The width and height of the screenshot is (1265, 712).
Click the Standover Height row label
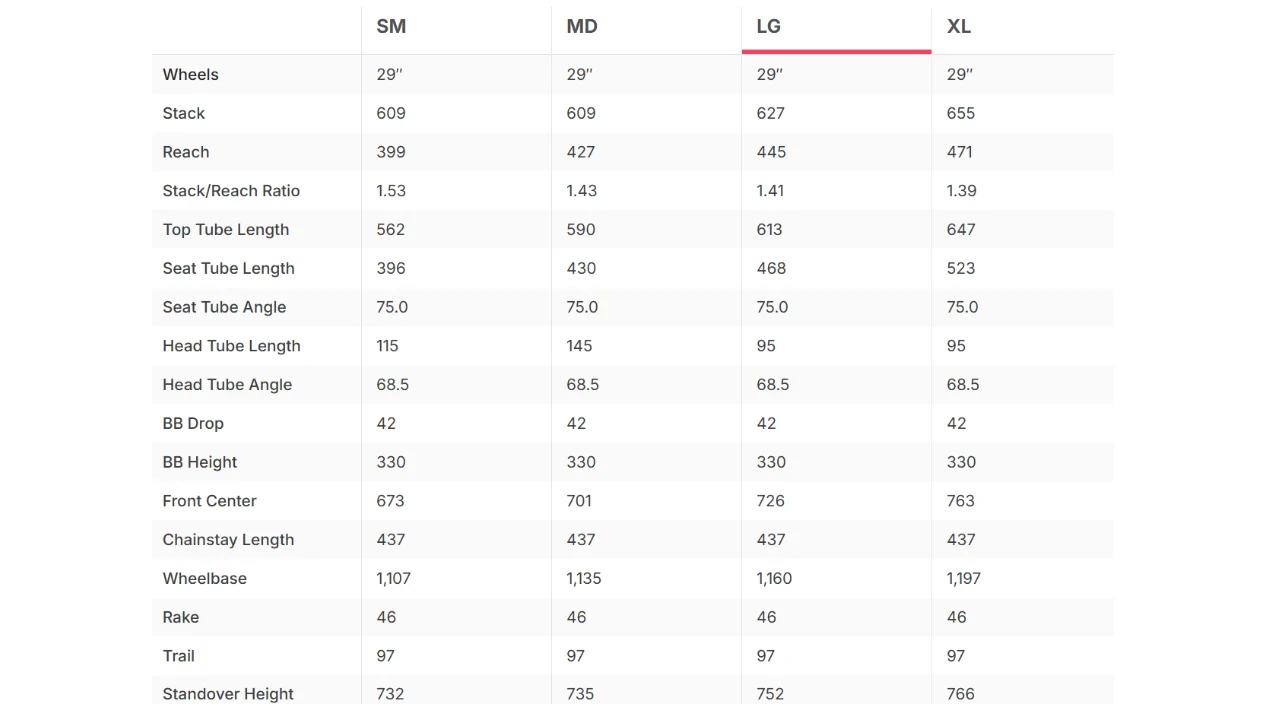(228, 694)
